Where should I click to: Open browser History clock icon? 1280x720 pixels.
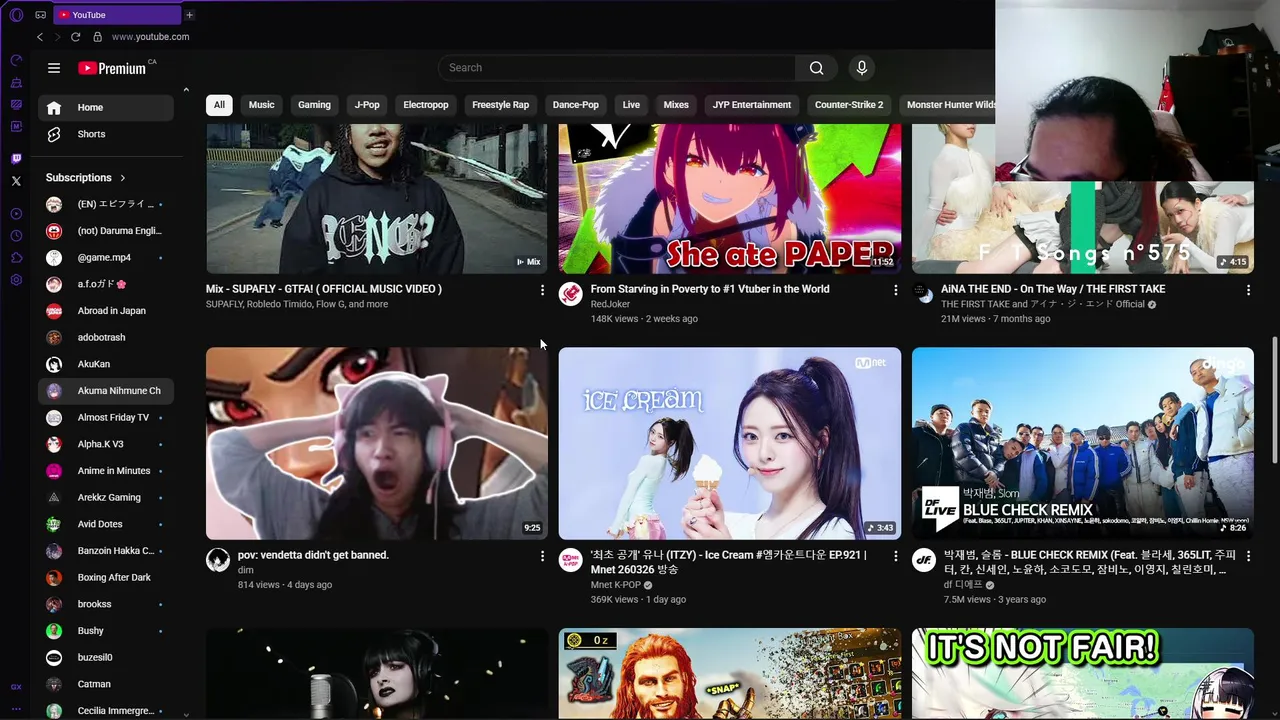tap(16, 236)
